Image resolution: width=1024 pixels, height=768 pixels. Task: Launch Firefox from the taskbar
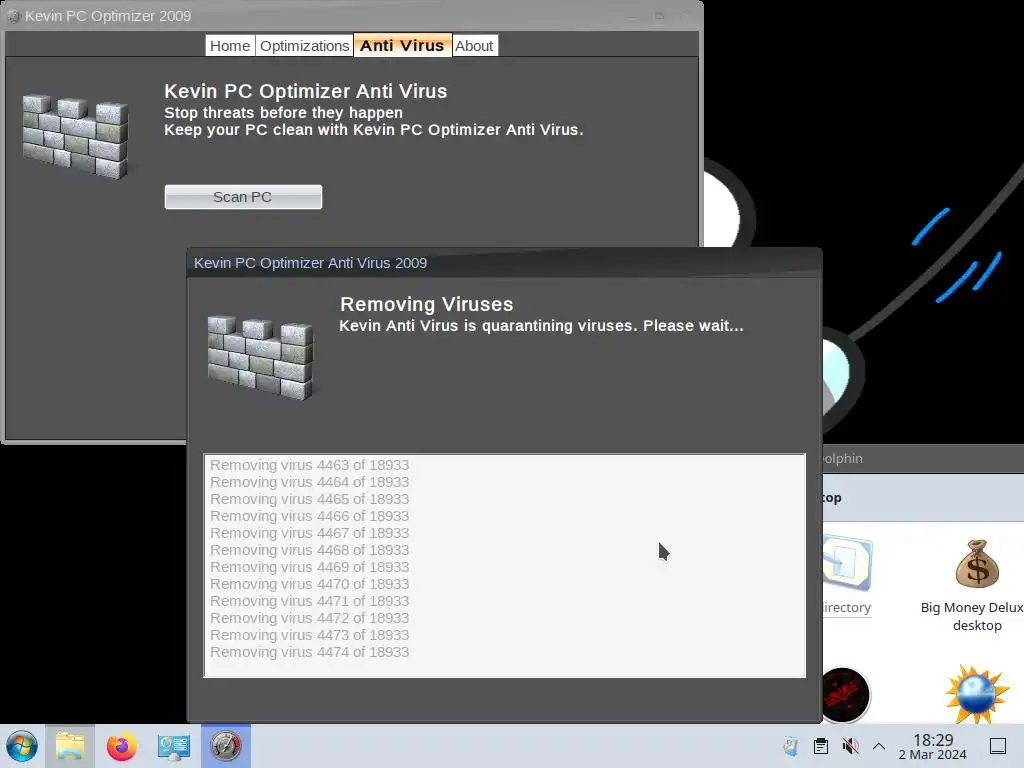tap(121, 746)
